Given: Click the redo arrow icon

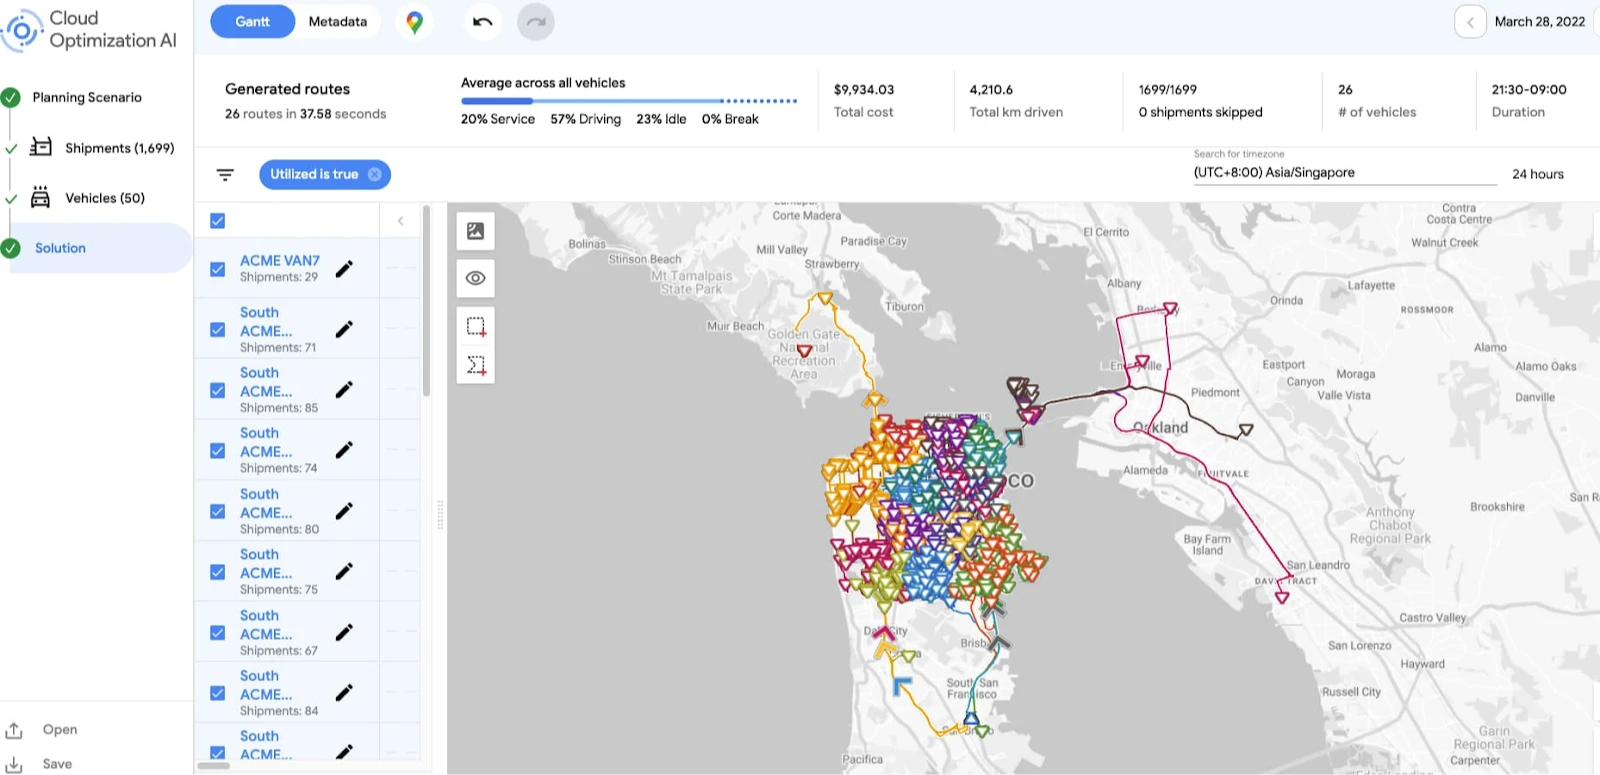Looking at the screenshot, I should pos(536,22).
